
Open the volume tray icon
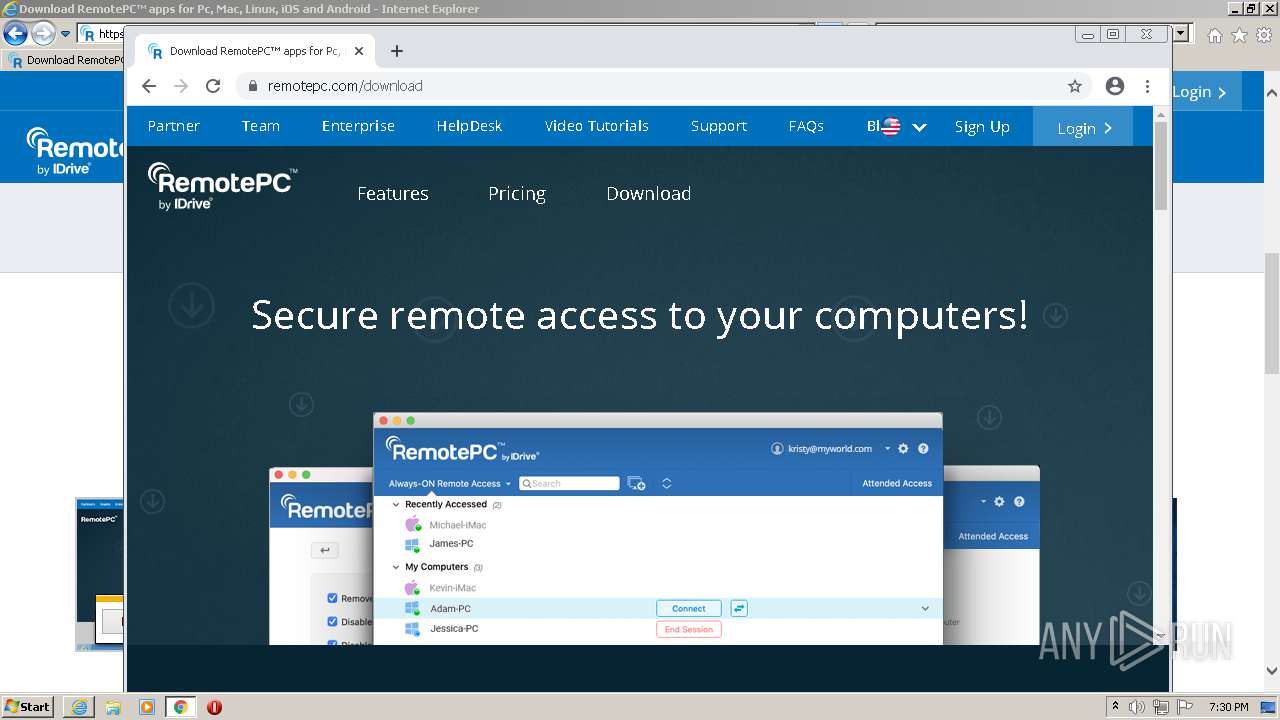pyautogui.click(x=1138, y=707)
